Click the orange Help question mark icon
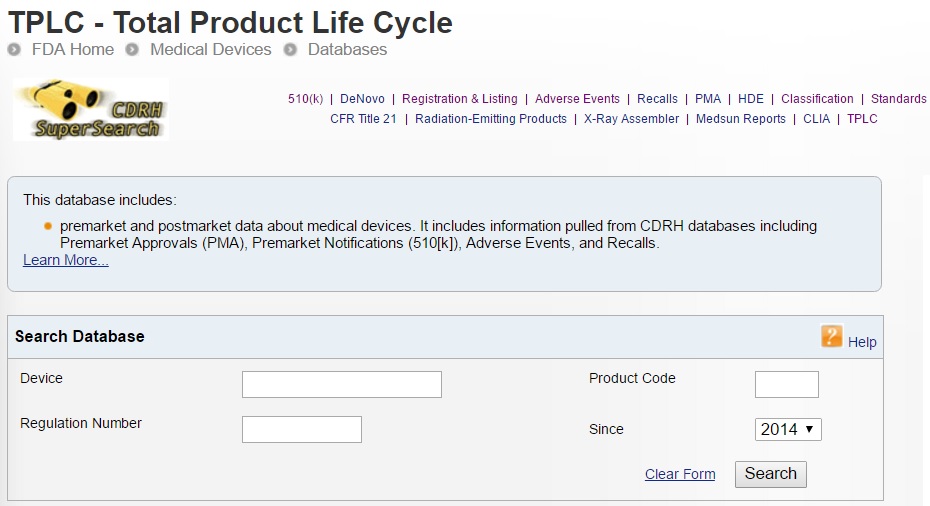930x506 pixels. point(832,336)
